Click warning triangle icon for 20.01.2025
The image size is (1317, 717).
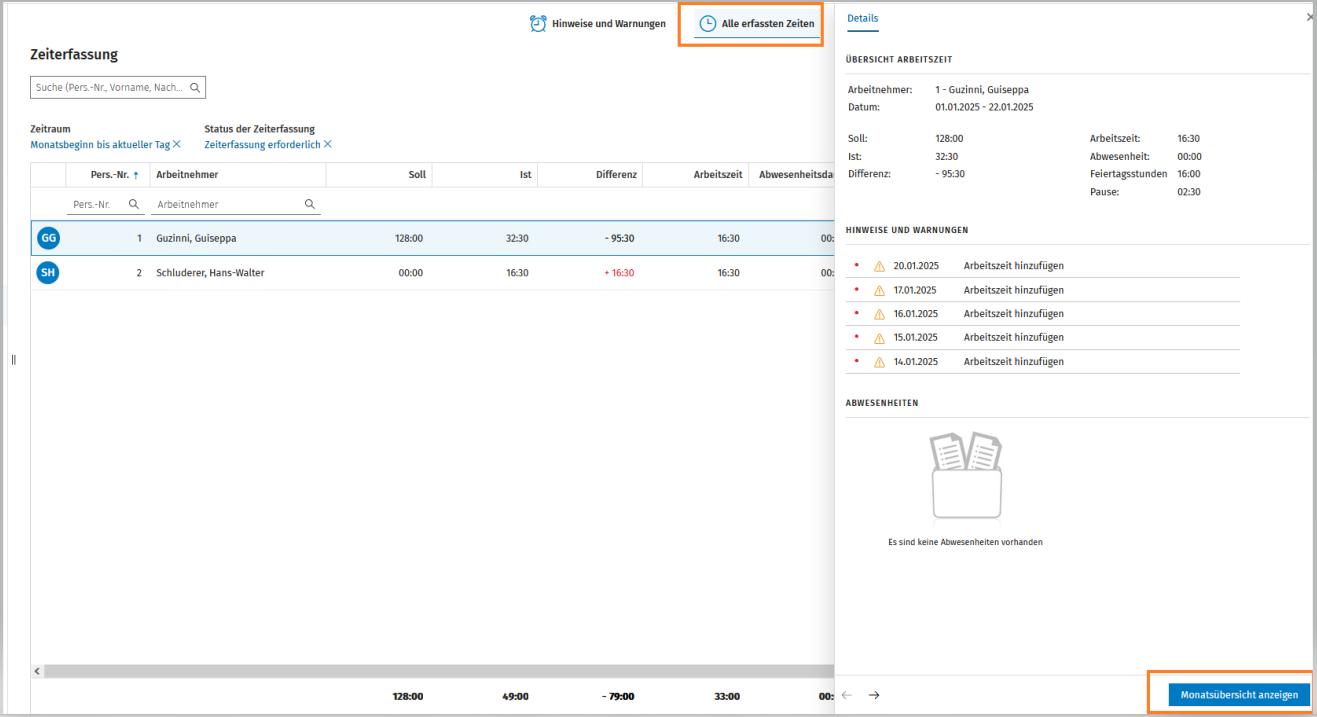coord(880,266)
